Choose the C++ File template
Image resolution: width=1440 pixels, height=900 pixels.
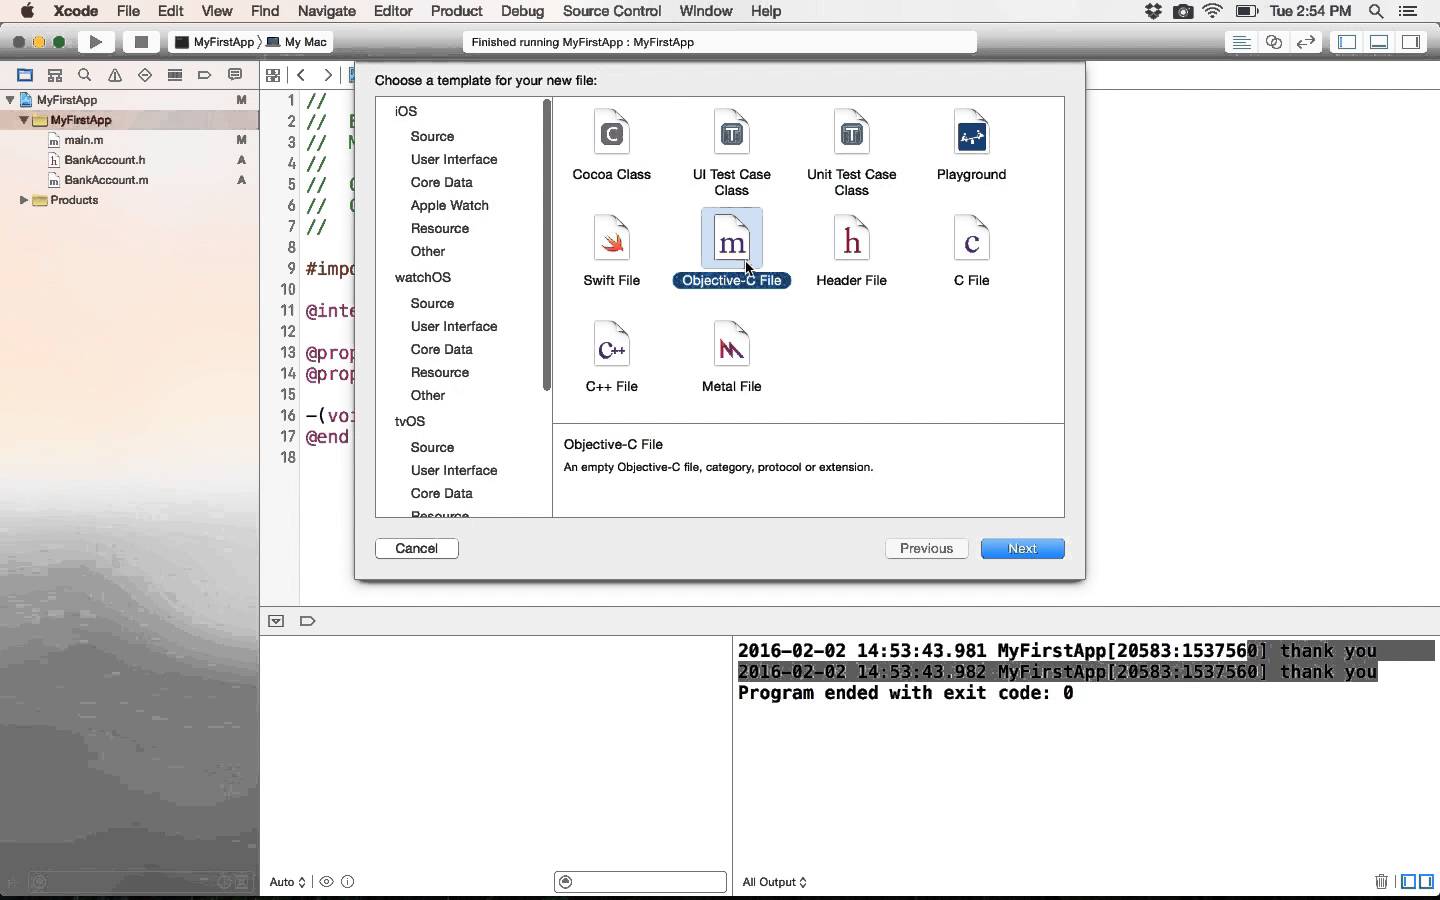click(611, 357)
